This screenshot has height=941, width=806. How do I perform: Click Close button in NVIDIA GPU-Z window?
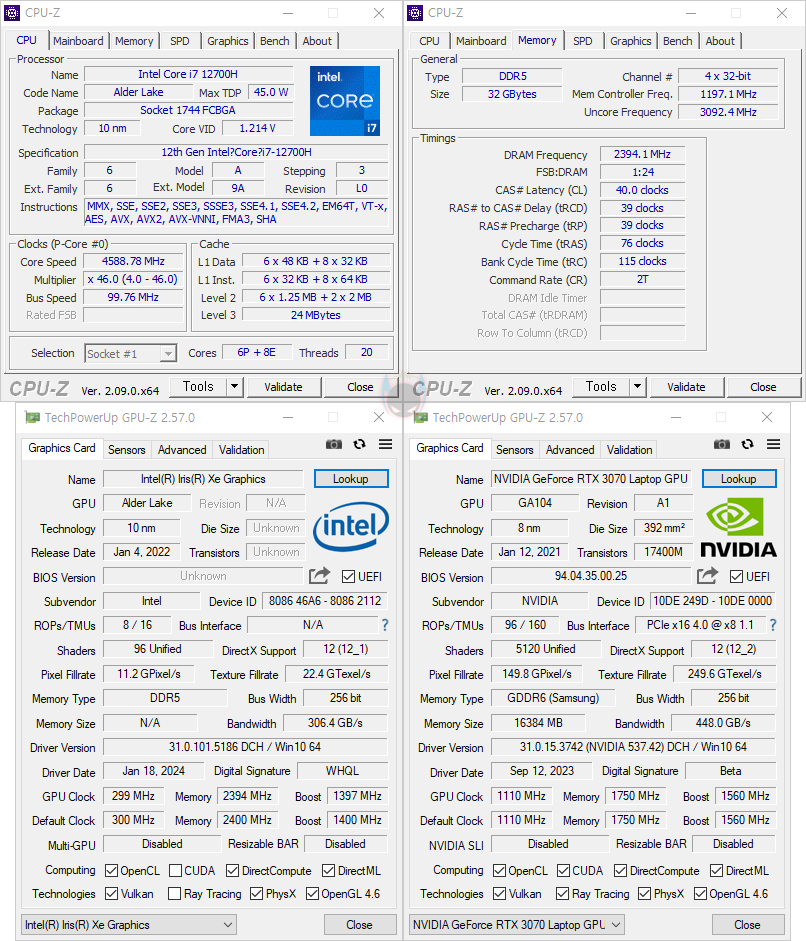pos(748,925)
